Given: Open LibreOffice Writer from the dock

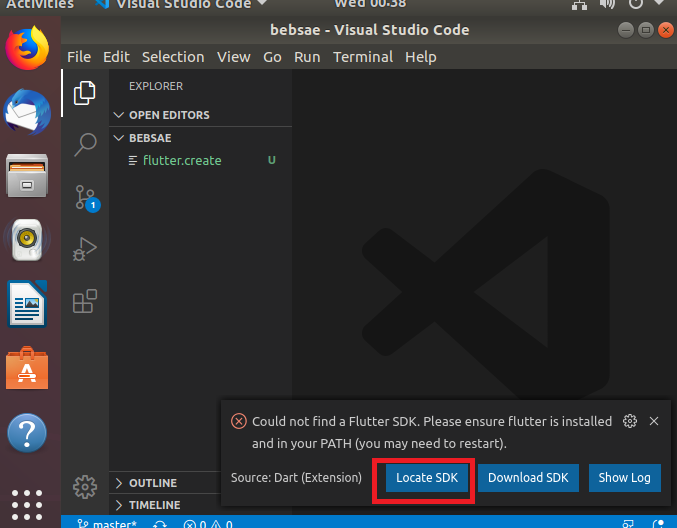Looking at the screenshot, I should [x=27, y=304].
